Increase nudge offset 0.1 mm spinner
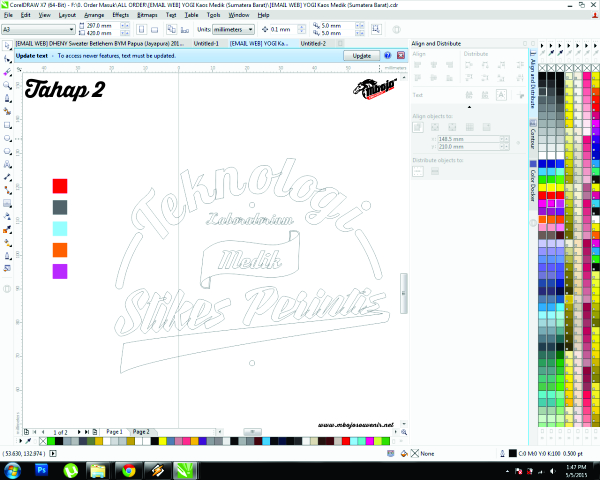 pyautogui.click(x=302, y=27)
